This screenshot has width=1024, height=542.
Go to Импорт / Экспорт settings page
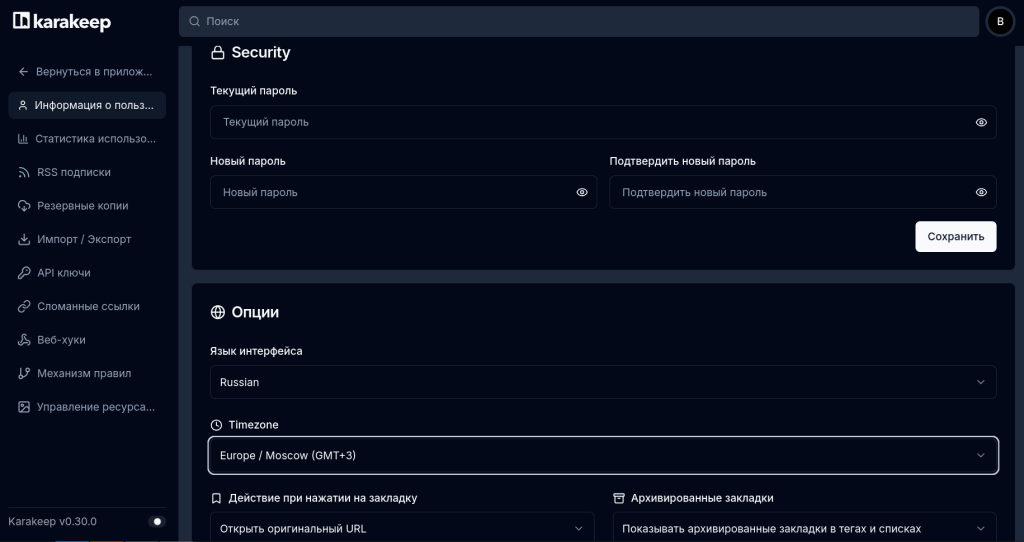84,239
